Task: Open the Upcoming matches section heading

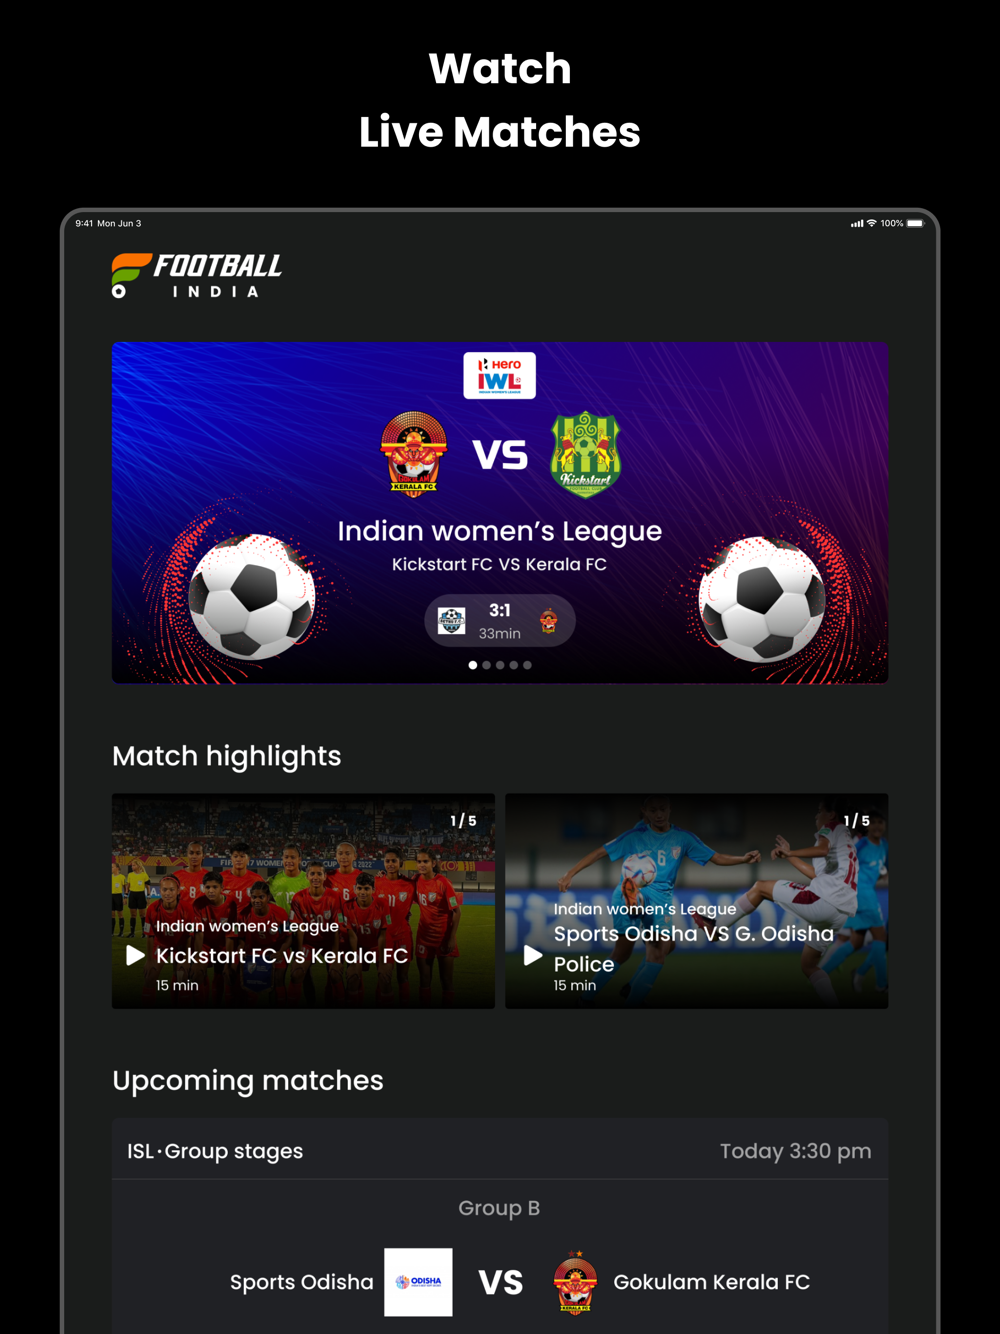Action: coord(248,1081)
